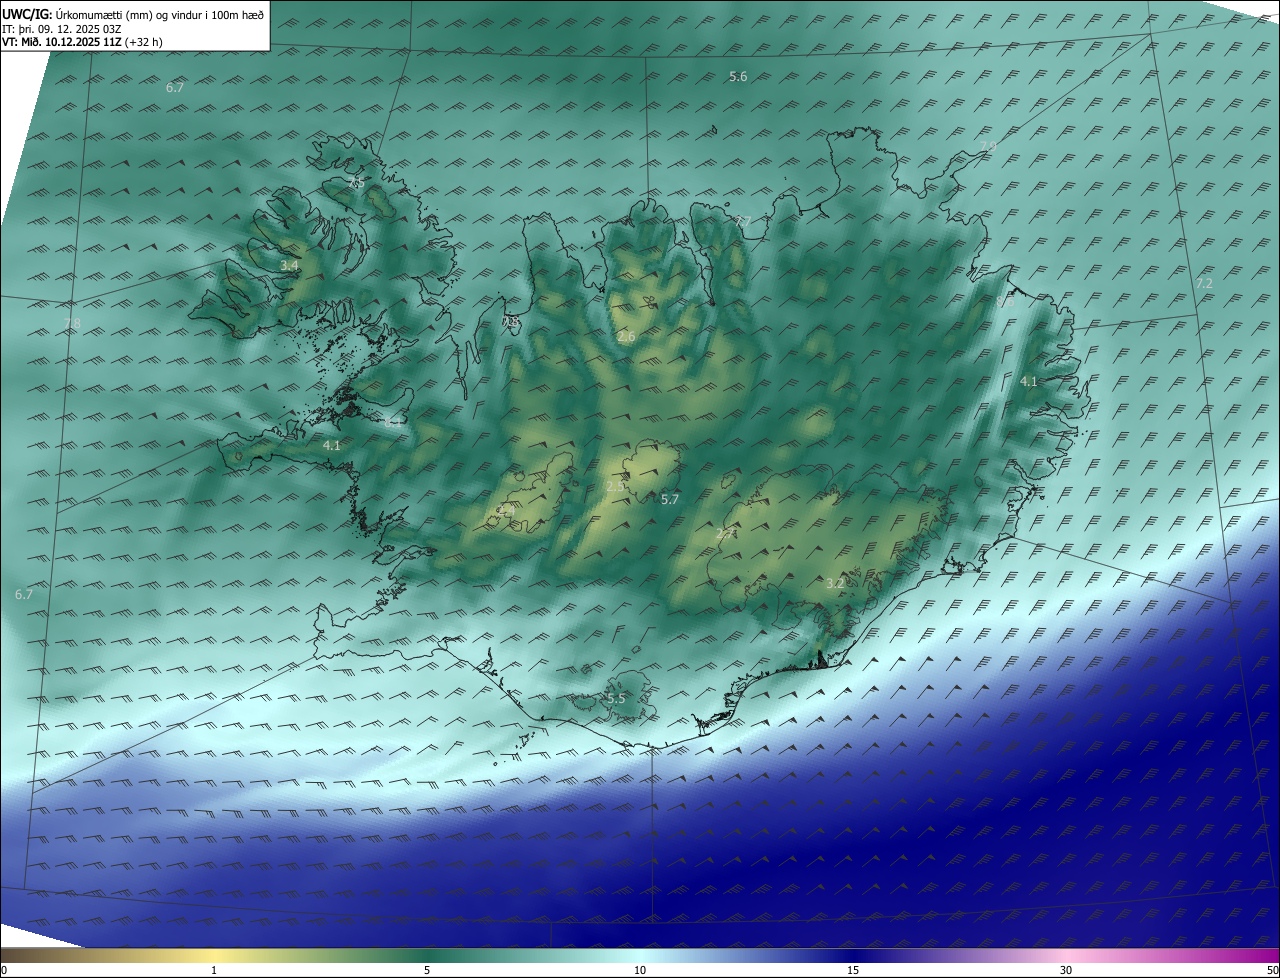Click the 0 tick label on the colorbar
The image size is (1280, 978).
click(x=4, y=970)
